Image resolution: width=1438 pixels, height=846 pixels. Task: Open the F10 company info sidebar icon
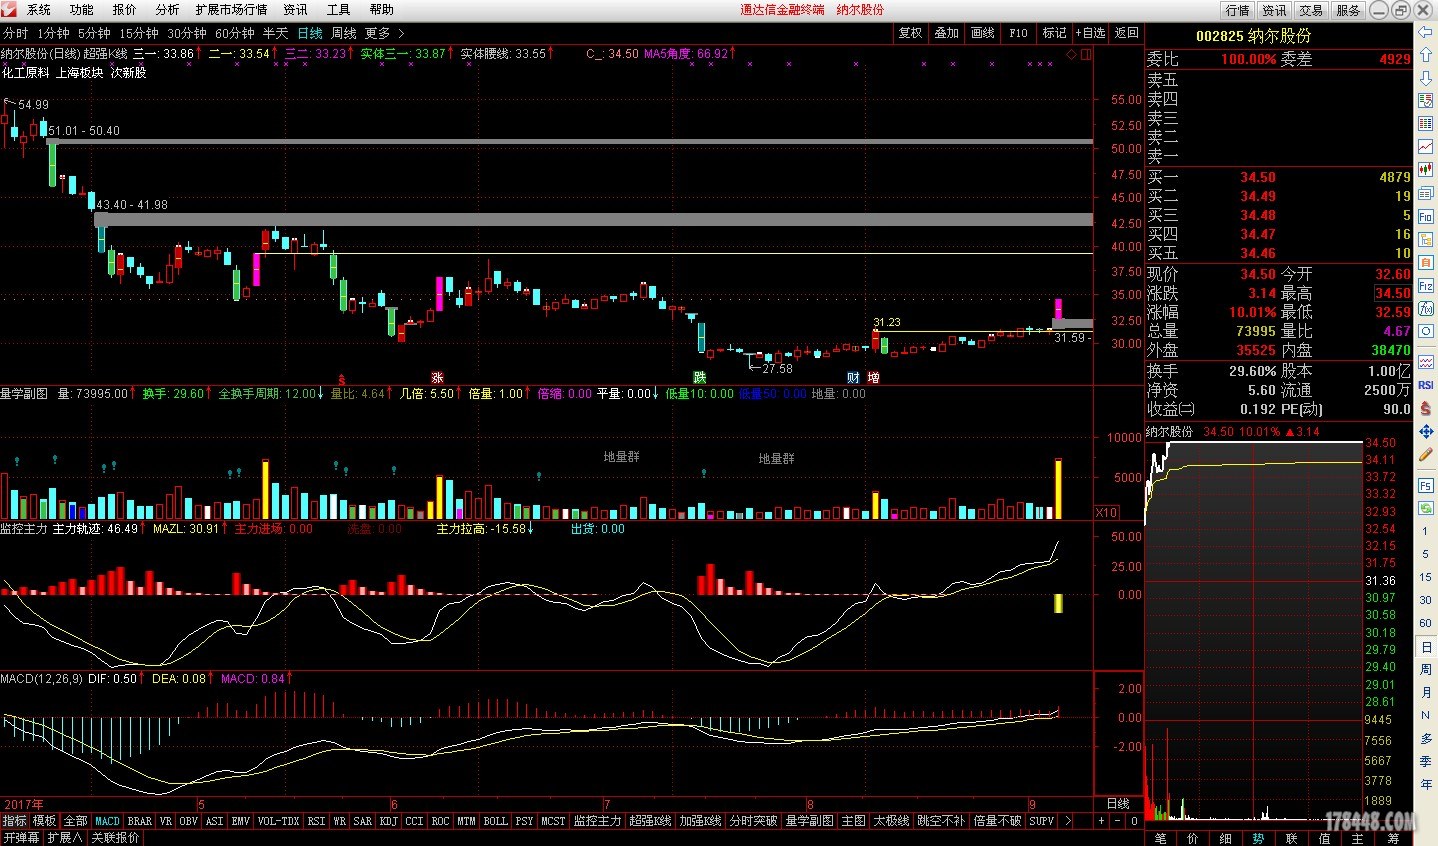1426,216
